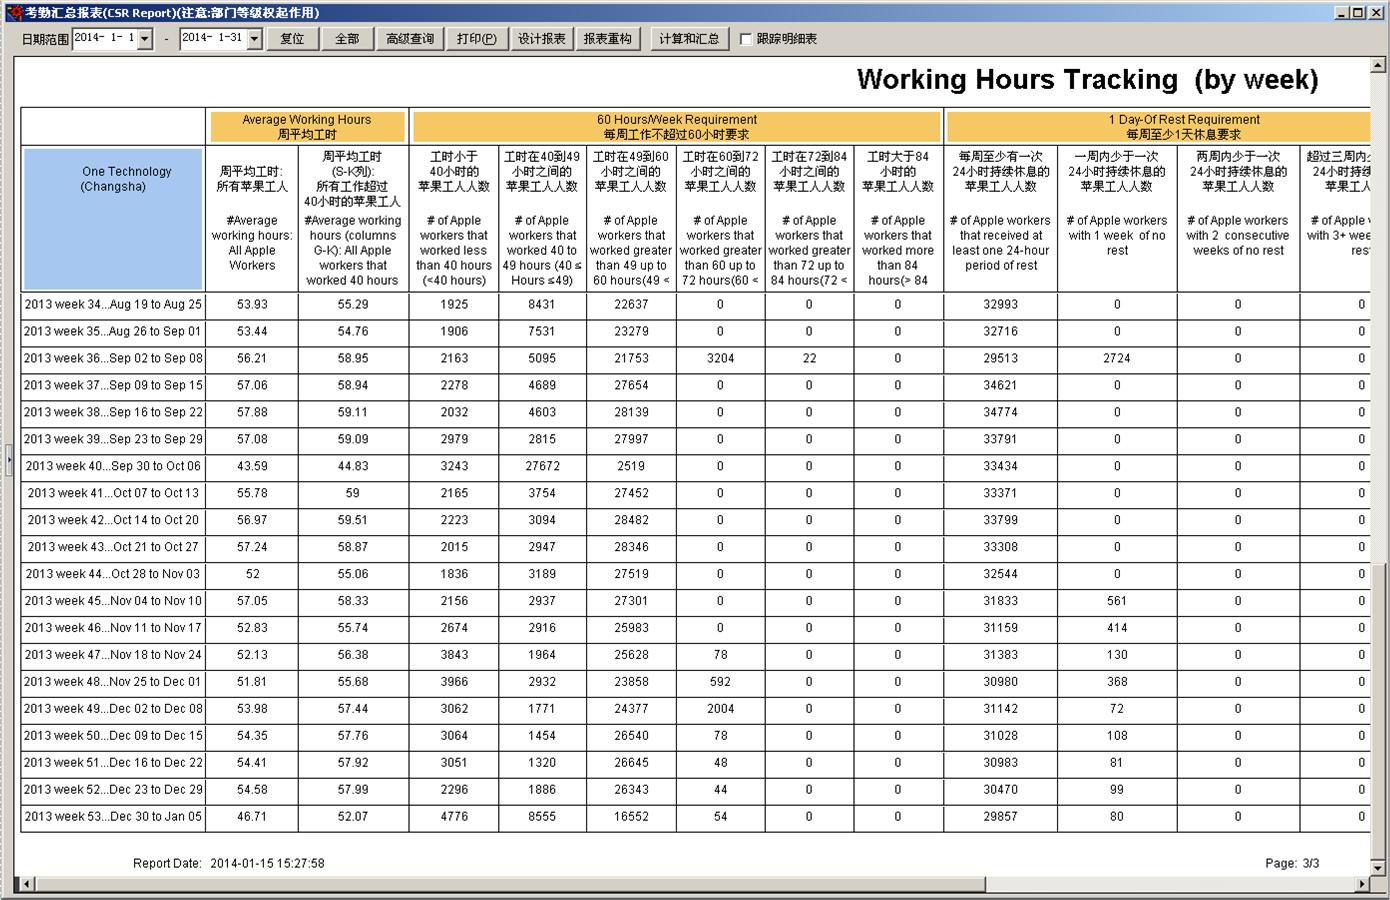1390x900 pixels.
Task: Open the end date dropdown (2014-1-31)
Action: 254,39
